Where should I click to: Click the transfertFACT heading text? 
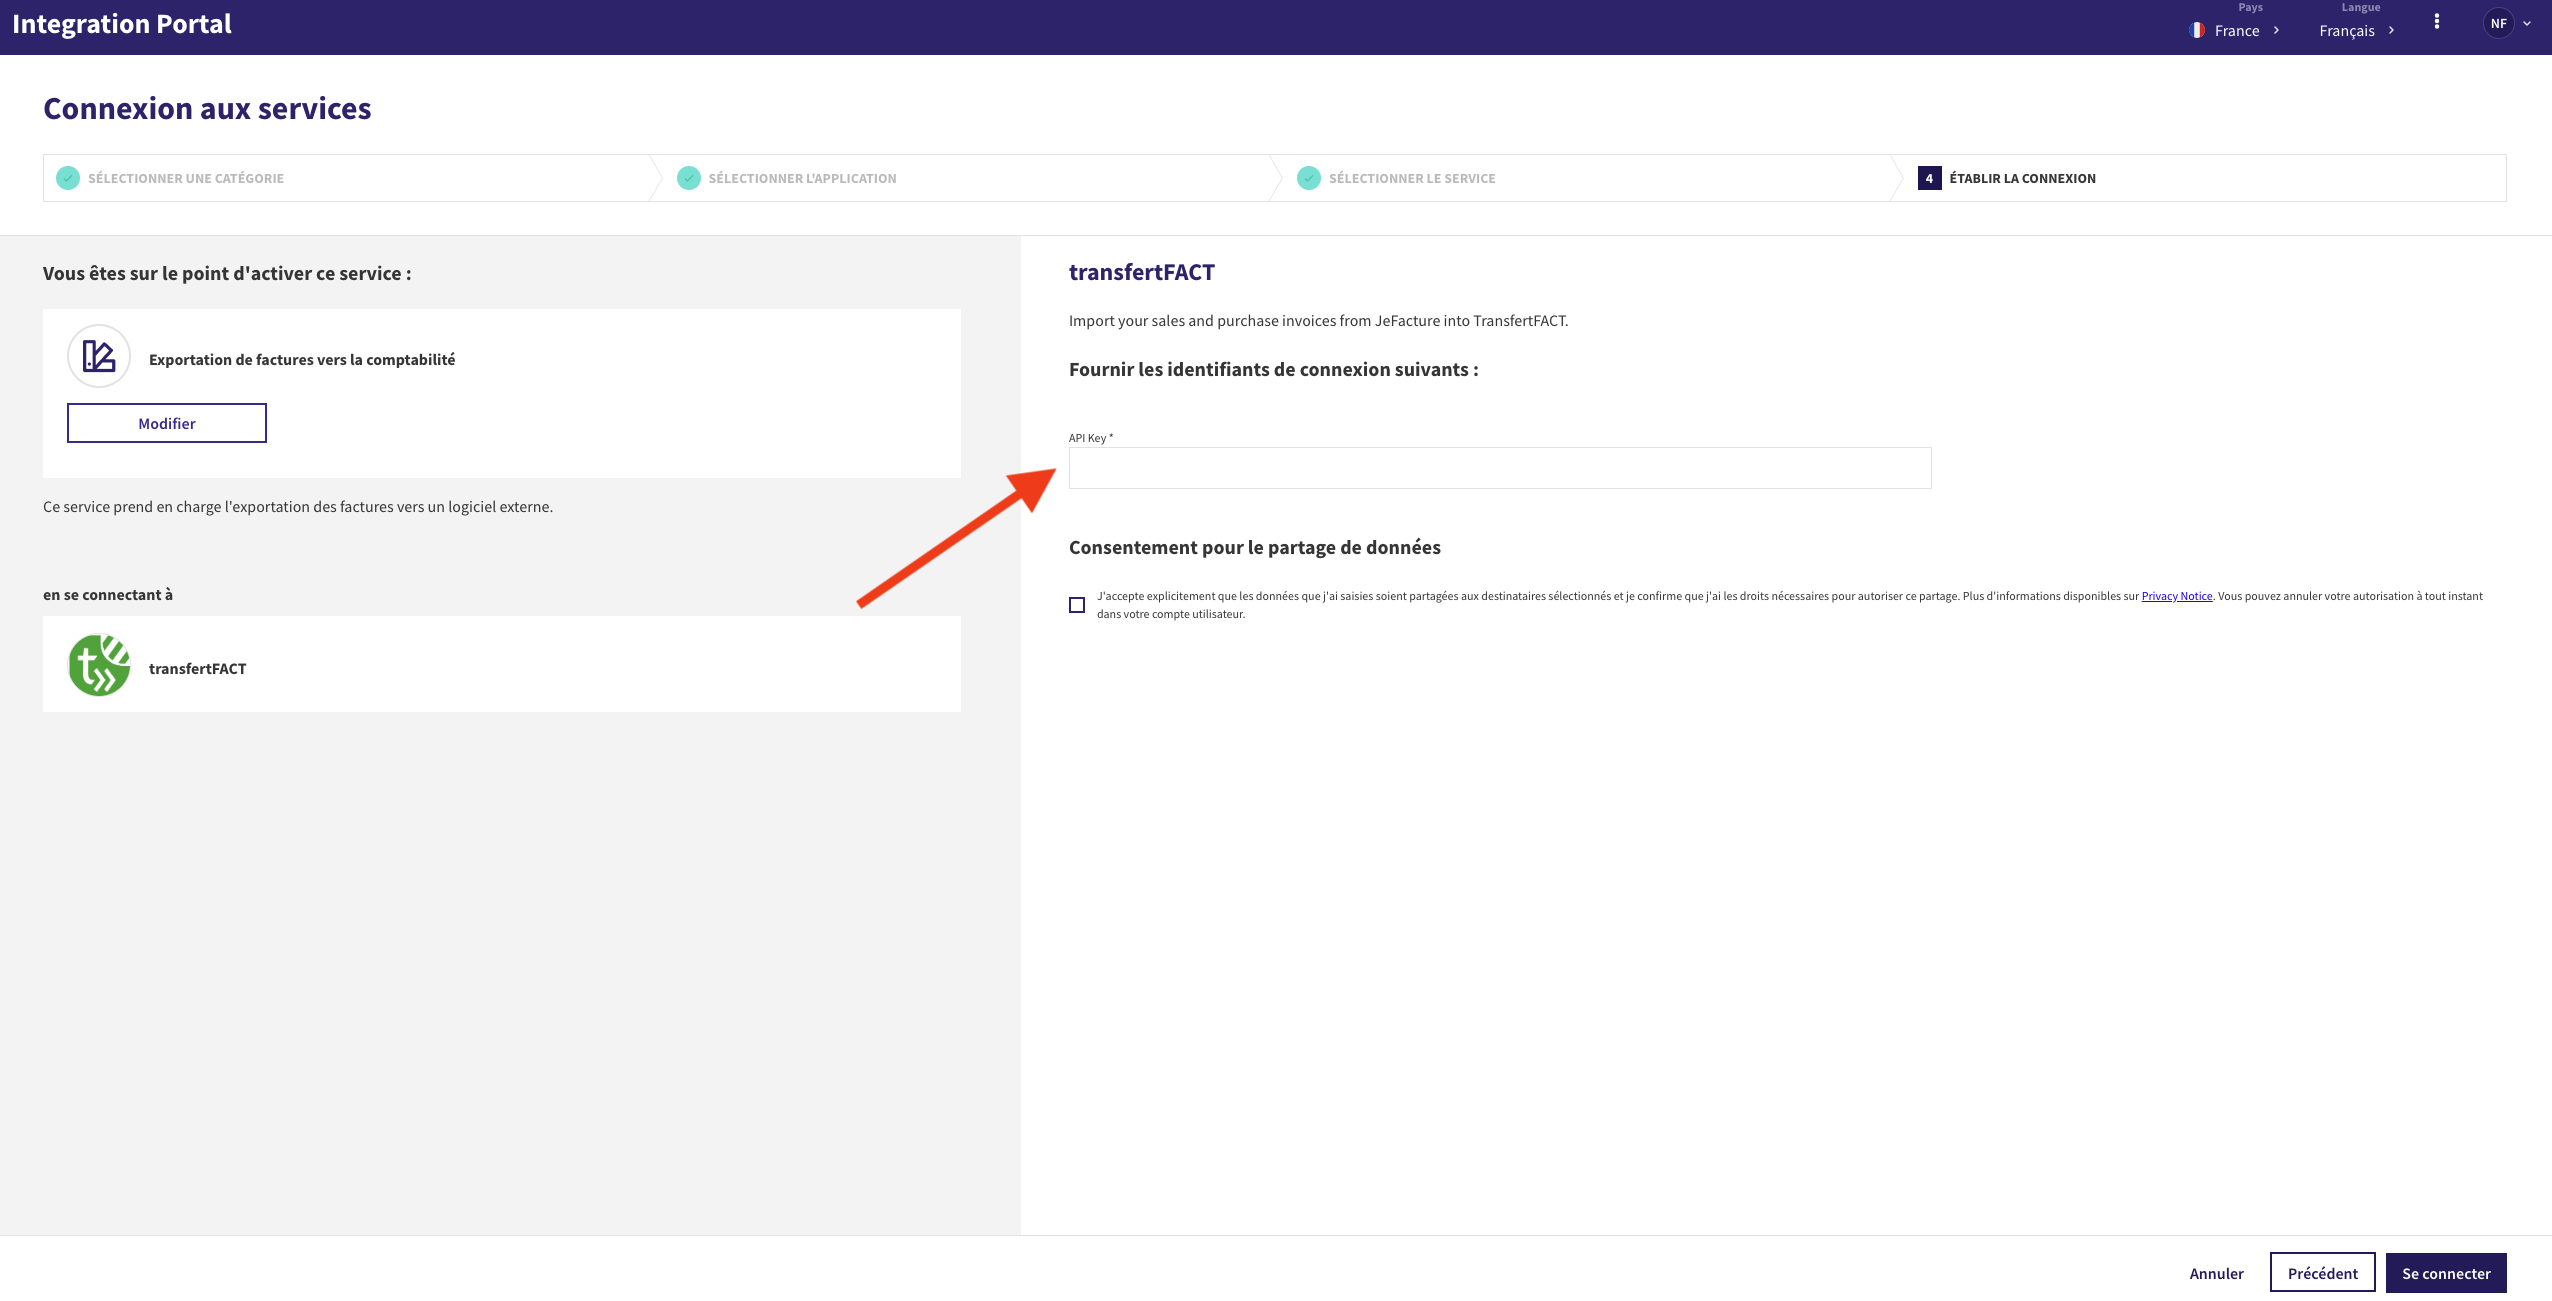[x=1142, y=272]
